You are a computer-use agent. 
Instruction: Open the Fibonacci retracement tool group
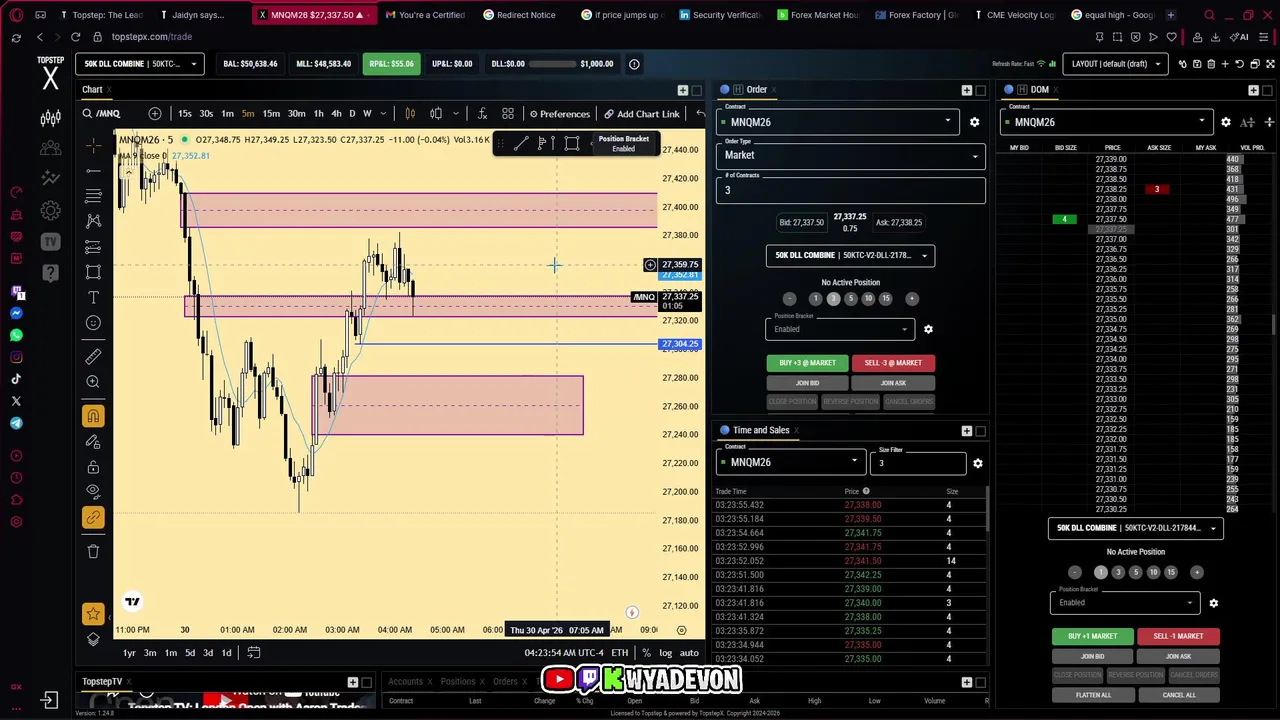(93, 196)
